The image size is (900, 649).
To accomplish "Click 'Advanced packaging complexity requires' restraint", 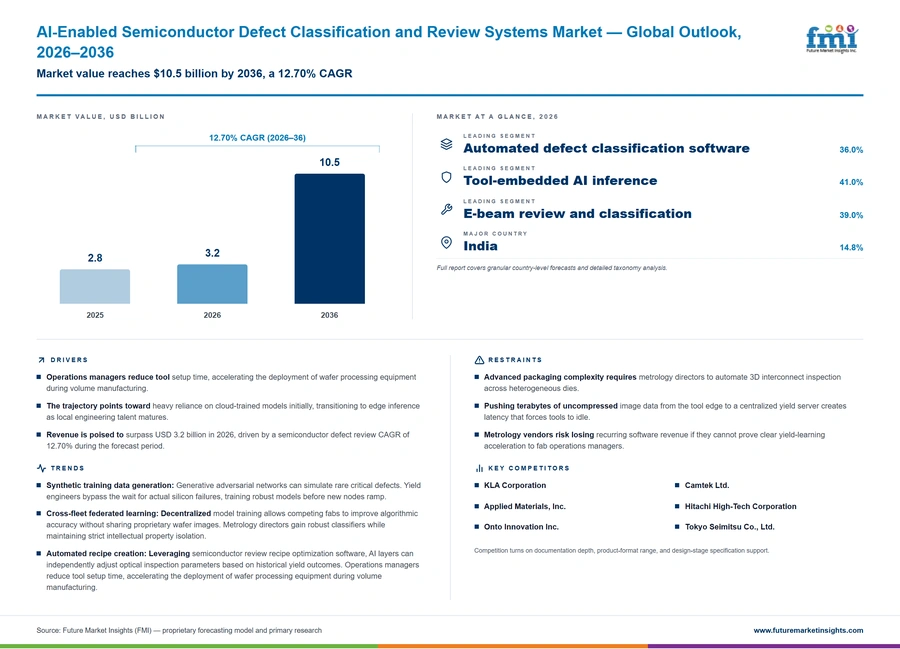I will 560,378.
